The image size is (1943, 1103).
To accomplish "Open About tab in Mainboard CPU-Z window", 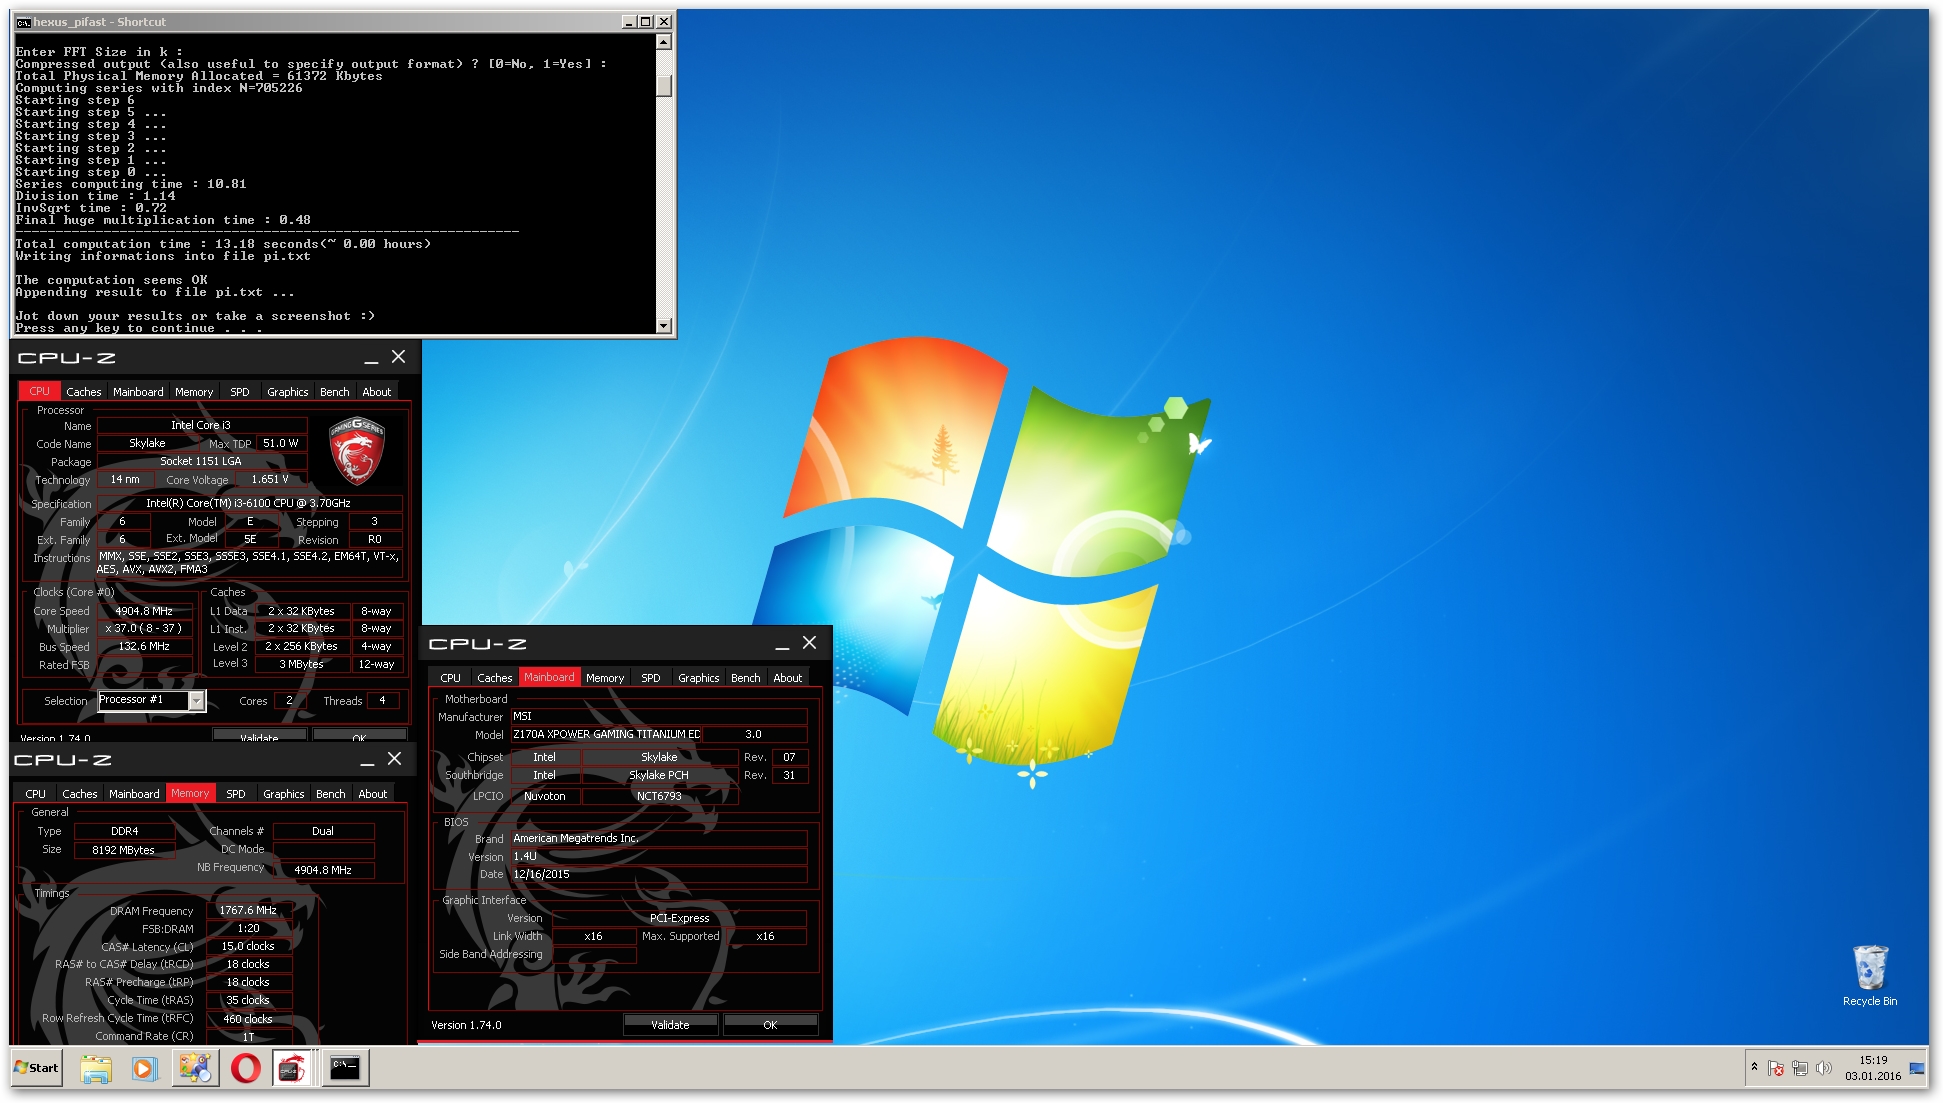I will 788,678.
